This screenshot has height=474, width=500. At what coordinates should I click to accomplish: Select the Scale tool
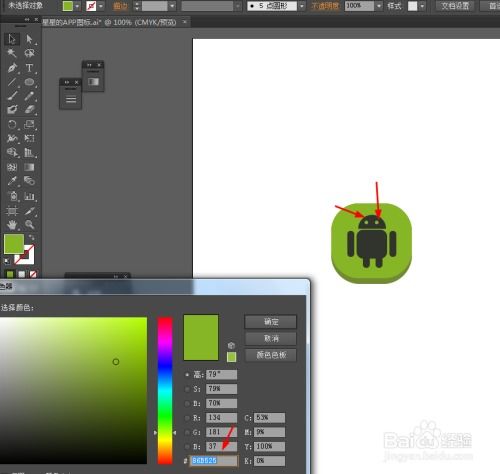(x=29, y=124)
